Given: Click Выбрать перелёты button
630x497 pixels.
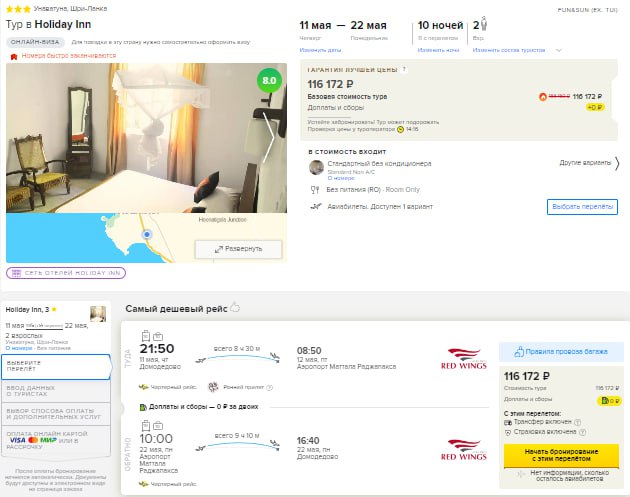Looking at the screenshot, I should click(582, 207).
